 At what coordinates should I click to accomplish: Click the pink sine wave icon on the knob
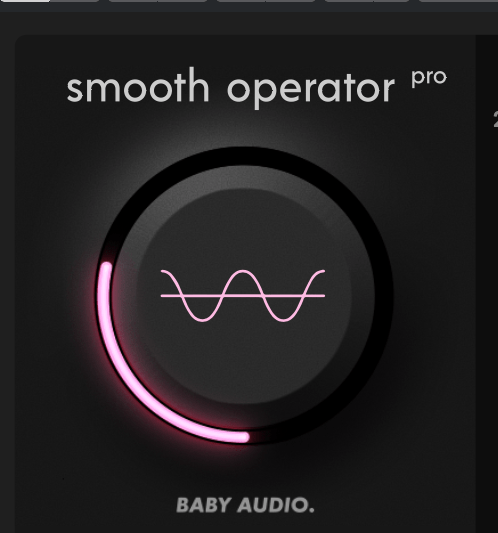tap(243, 296)
